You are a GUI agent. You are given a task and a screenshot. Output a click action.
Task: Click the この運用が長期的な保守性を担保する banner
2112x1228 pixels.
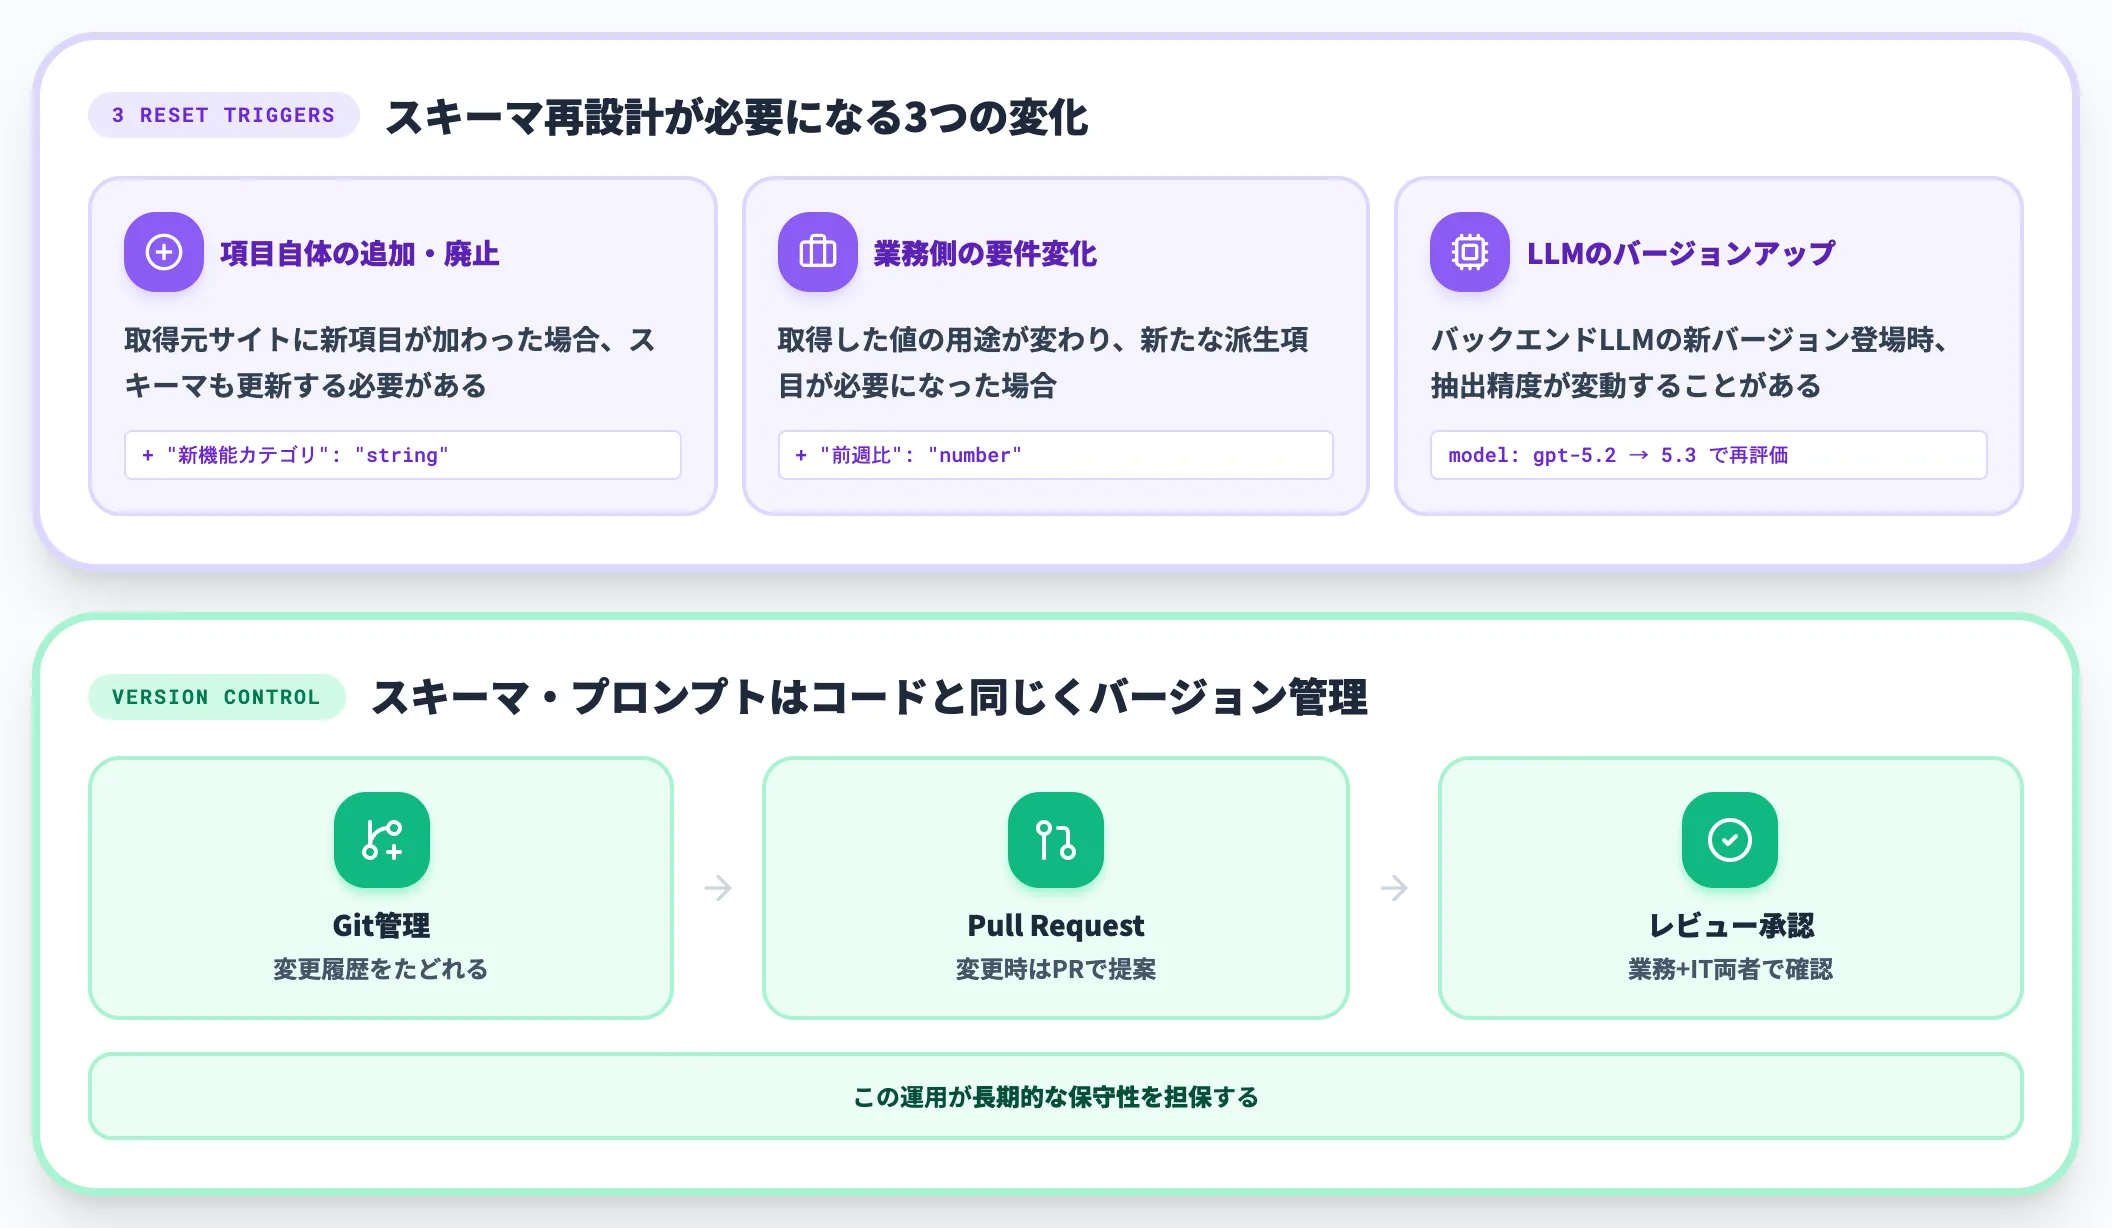[1056, 1096]
